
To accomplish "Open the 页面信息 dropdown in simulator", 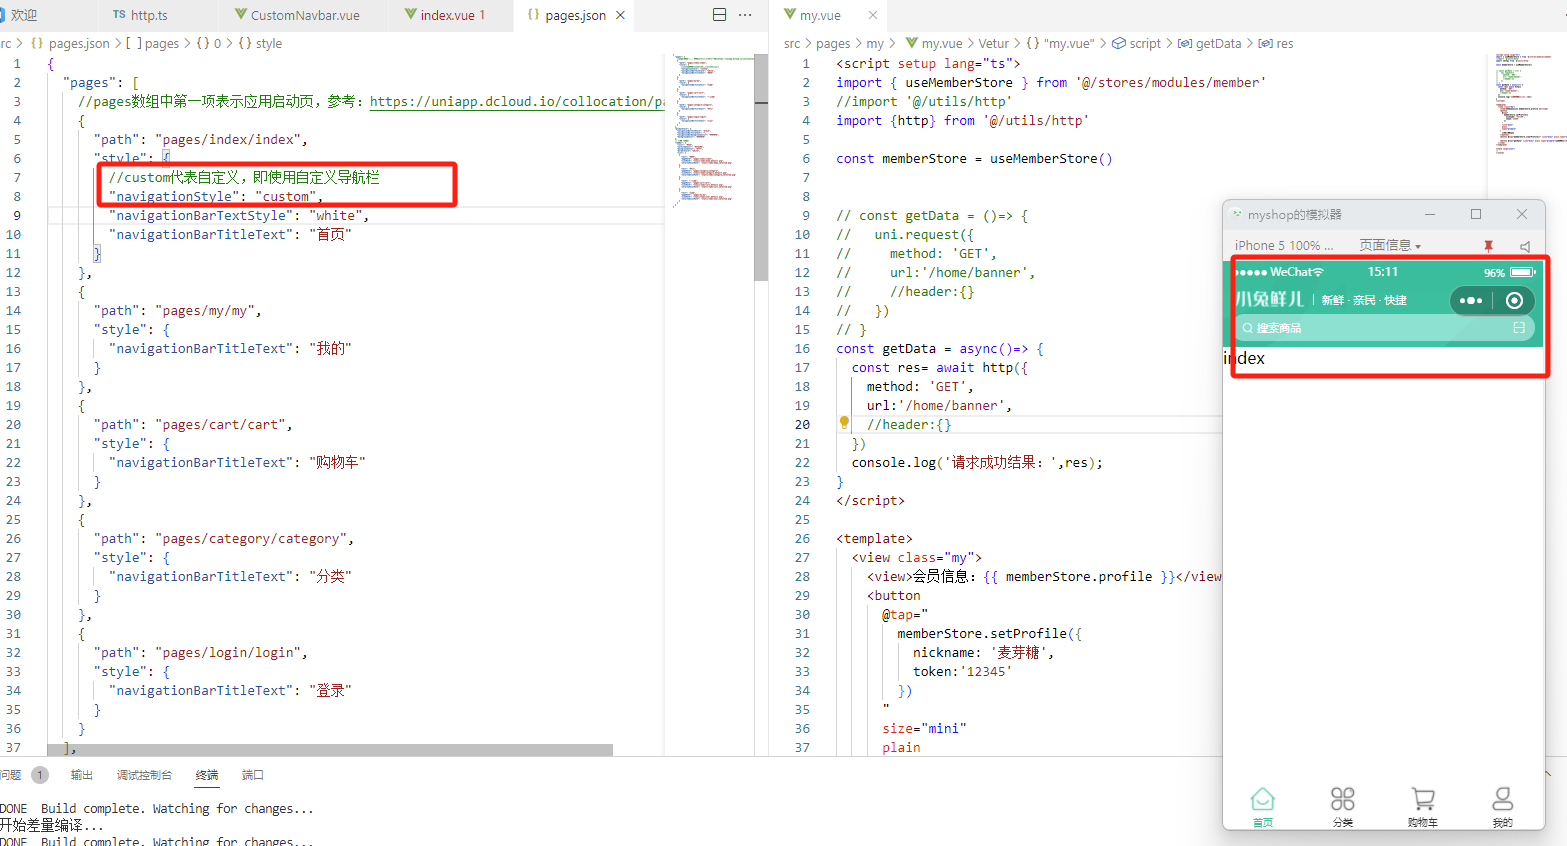I will 1390,246.
